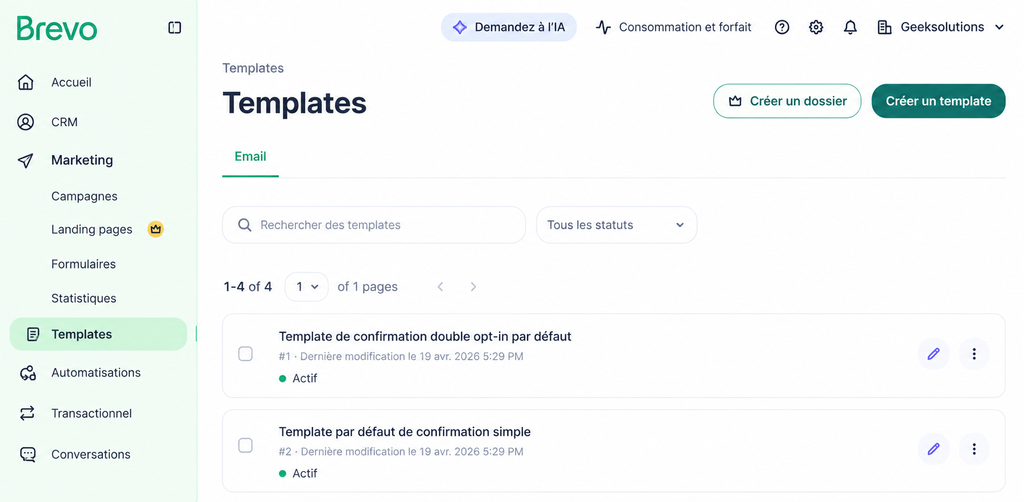Open Template de confirmation double opt-in par défaut

click(x=425, y=337)
